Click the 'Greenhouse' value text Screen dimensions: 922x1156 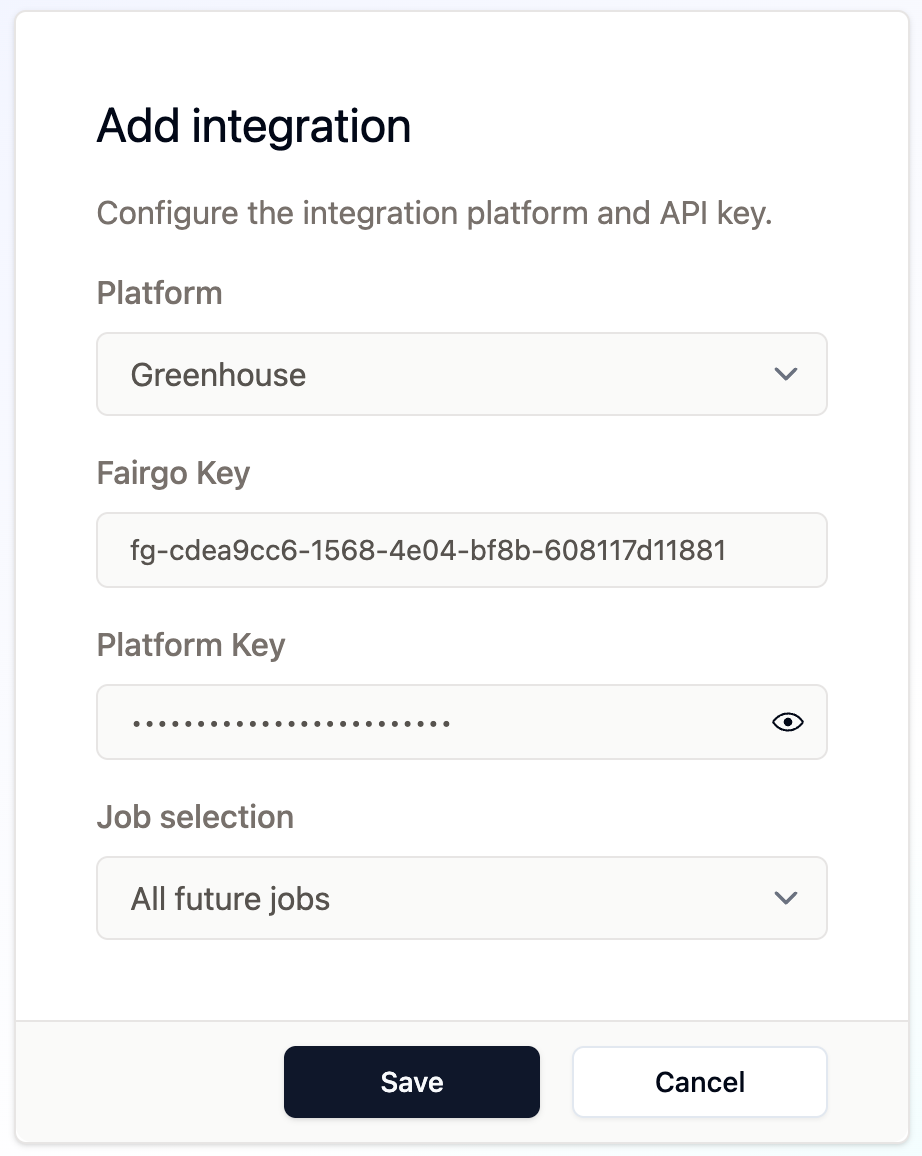pyautogui.click(x=218, y=375)
